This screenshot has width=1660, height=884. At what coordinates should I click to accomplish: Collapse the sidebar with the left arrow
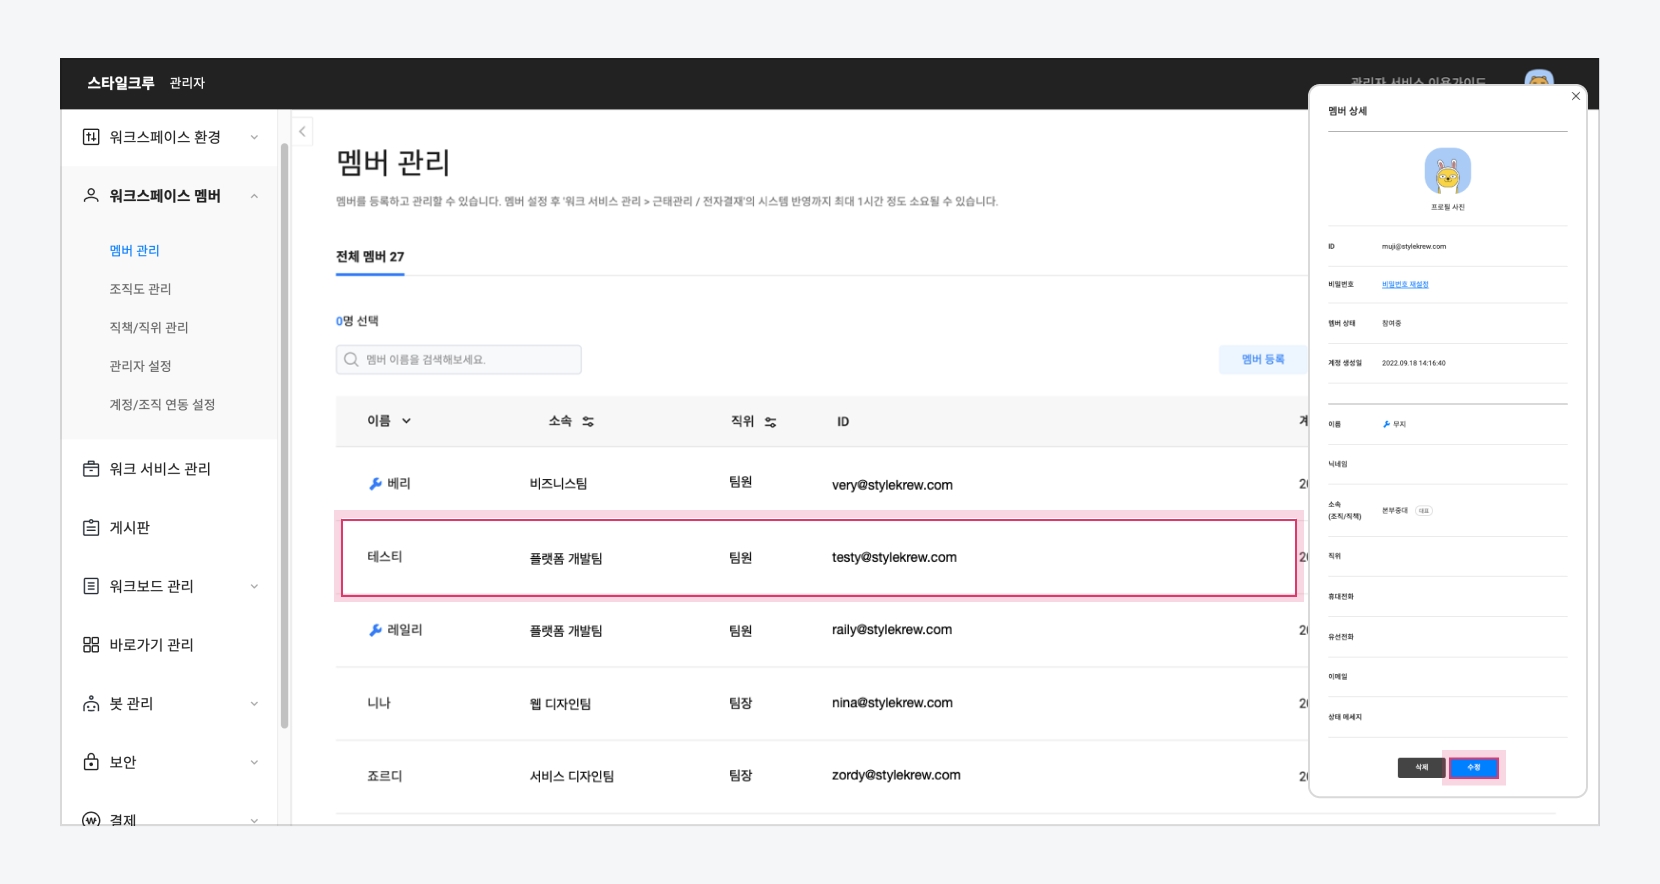[302, 131]
